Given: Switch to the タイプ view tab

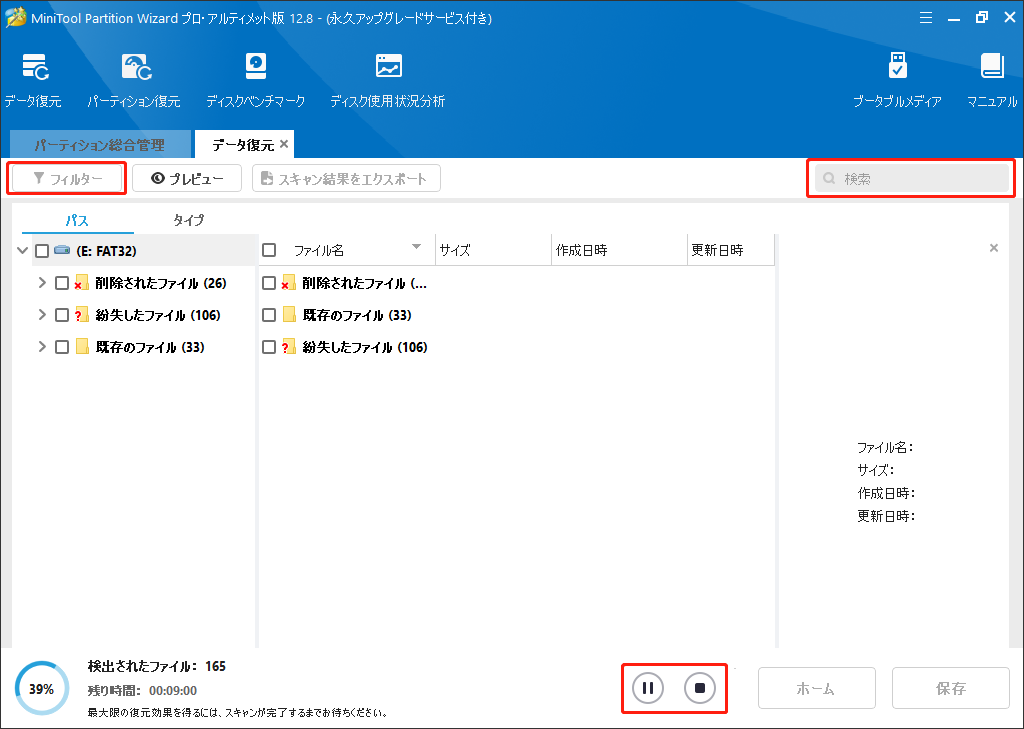Looking at the screenshot, I should tap(189, 221).
